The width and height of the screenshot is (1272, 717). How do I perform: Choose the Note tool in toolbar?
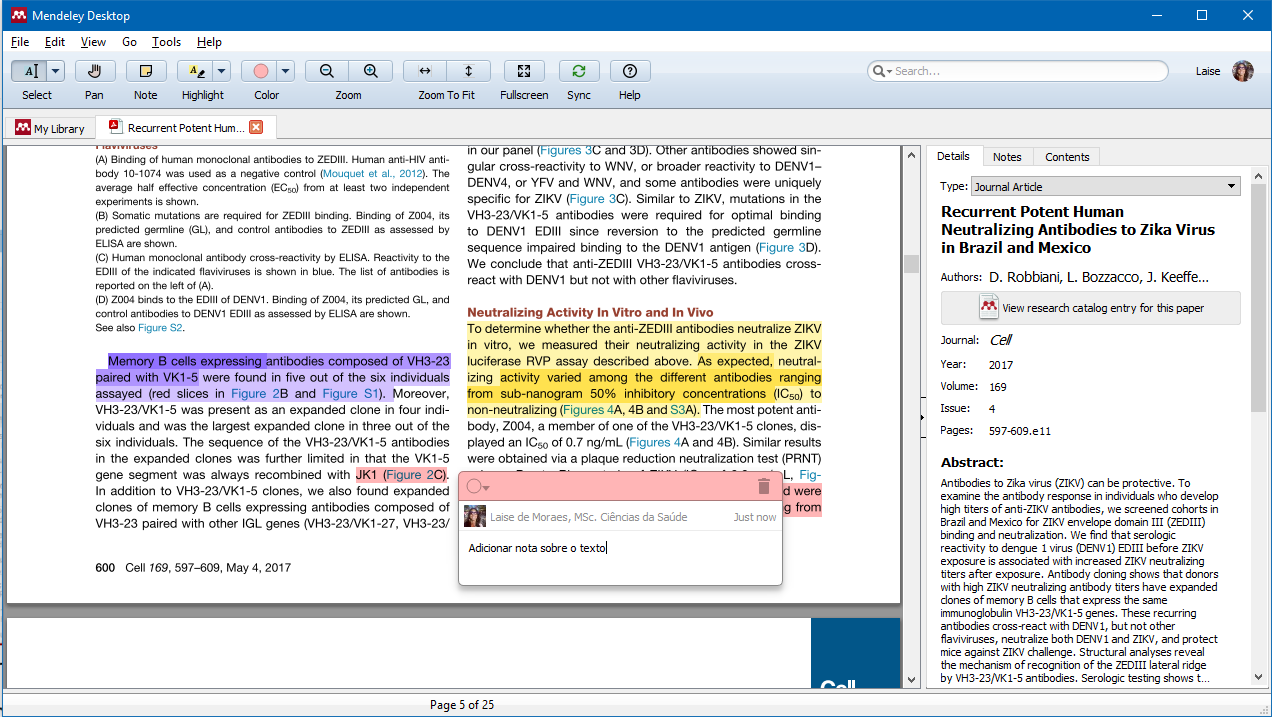pos(146,71)
